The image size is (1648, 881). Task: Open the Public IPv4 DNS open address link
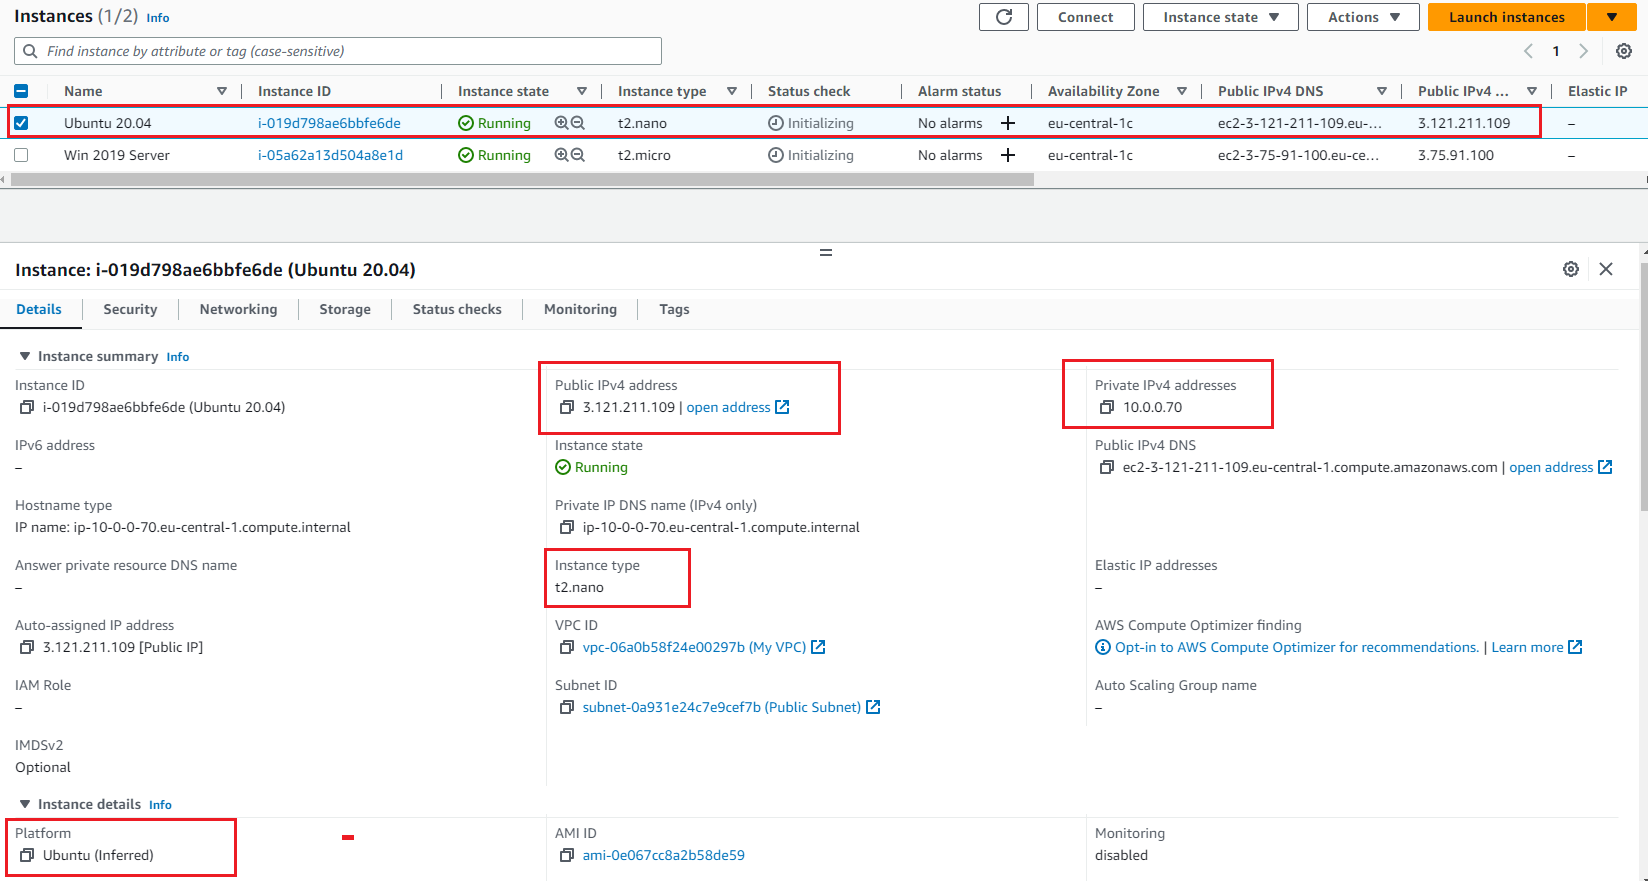[x=1561, y=467]
